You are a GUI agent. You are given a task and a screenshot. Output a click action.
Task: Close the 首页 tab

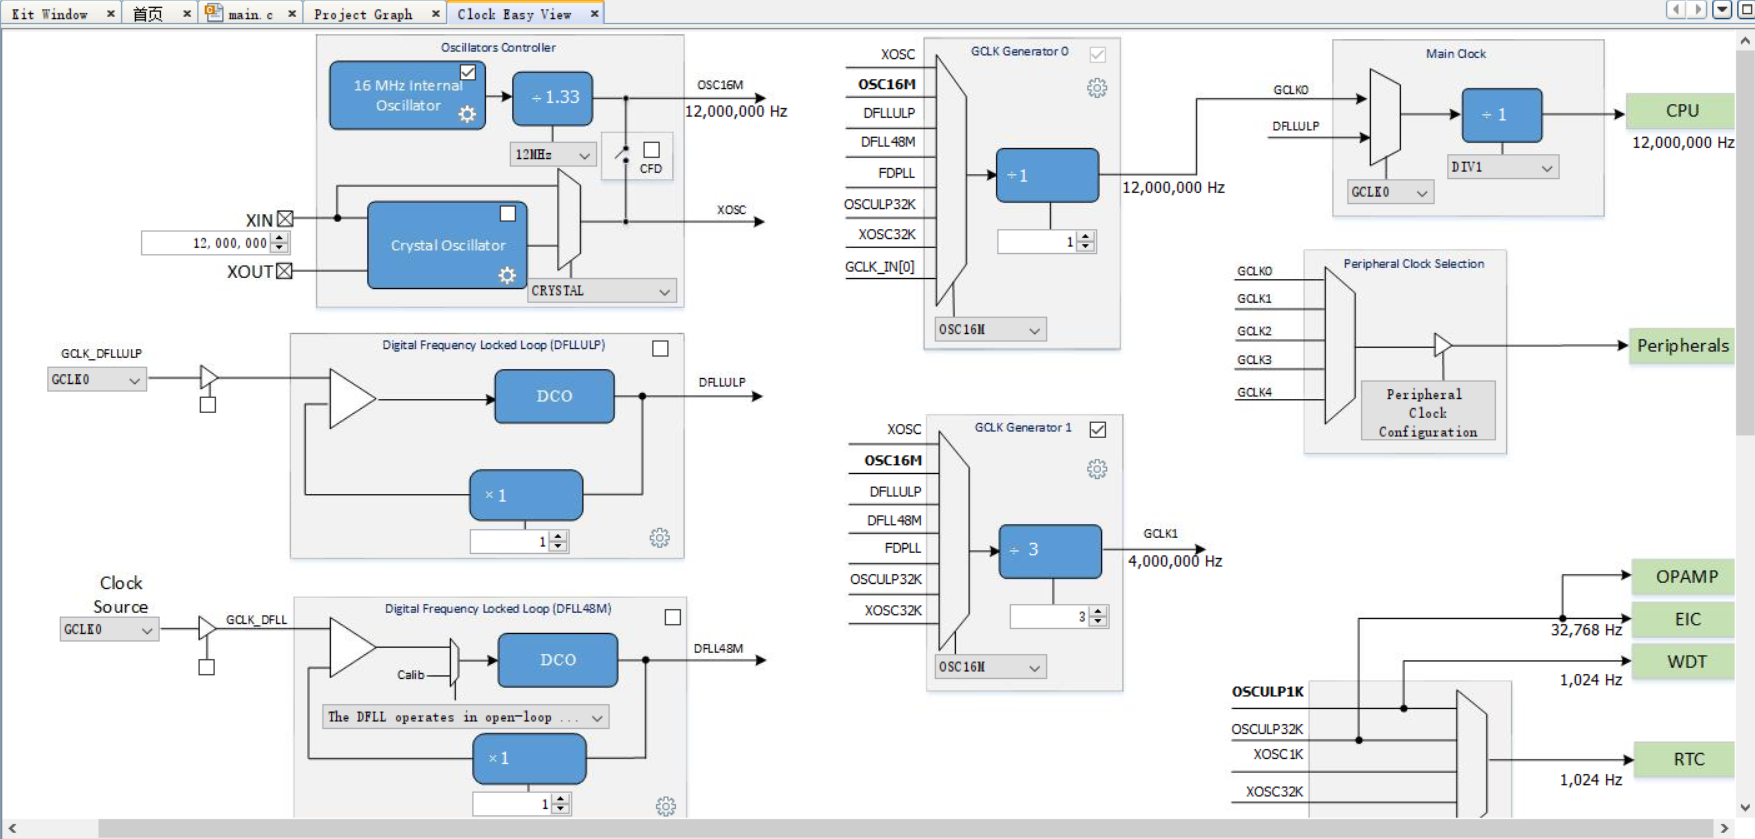click(x=187, y=14)
